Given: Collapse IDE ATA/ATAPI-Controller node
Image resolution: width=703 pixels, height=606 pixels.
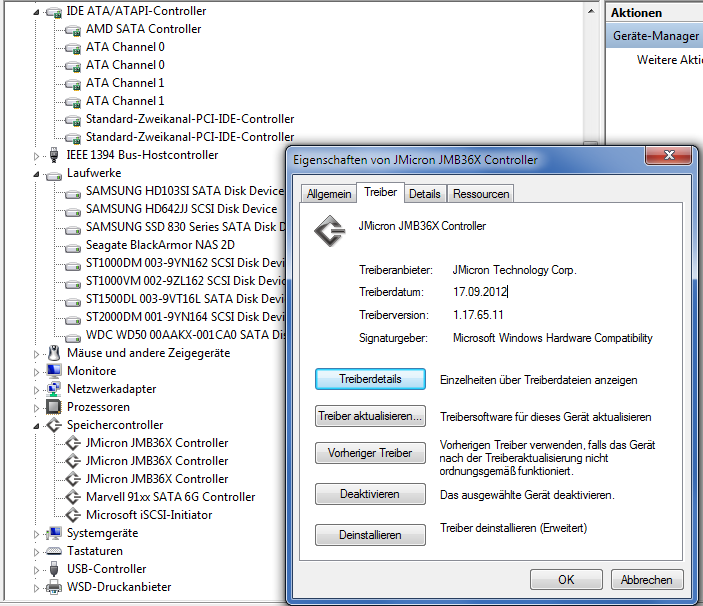Looking at the screenshot, I should click(x=36, y=12).
